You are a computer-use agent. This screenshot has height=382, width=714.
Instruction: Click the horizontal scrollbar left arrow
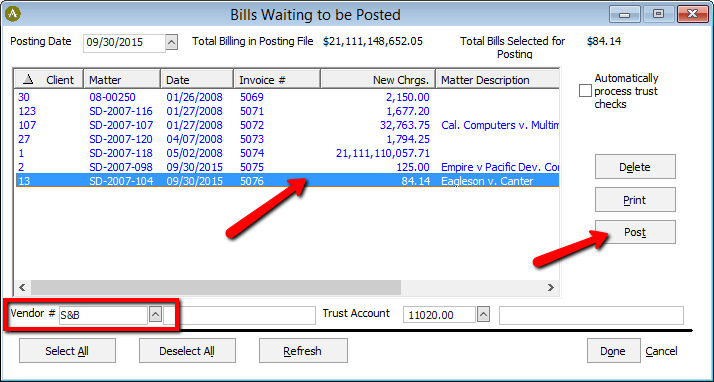pos(22,287)
